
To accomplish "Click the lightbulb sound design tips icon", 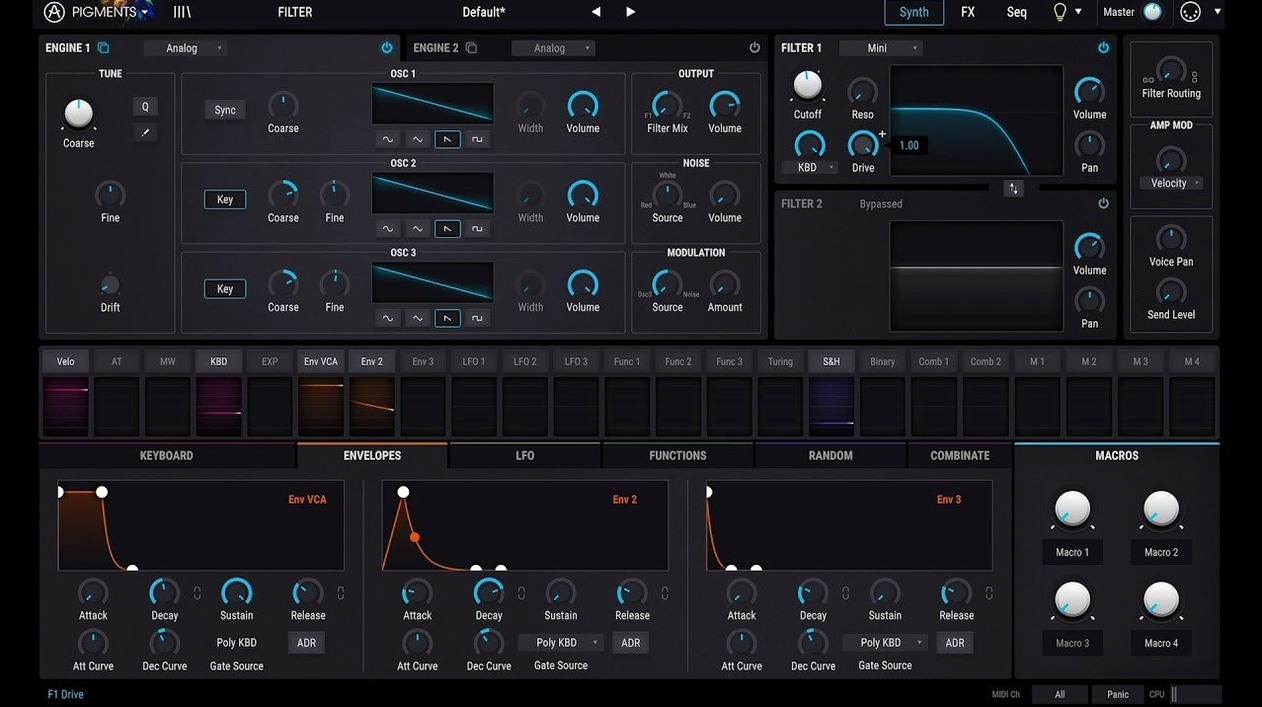I will 1060,12.
